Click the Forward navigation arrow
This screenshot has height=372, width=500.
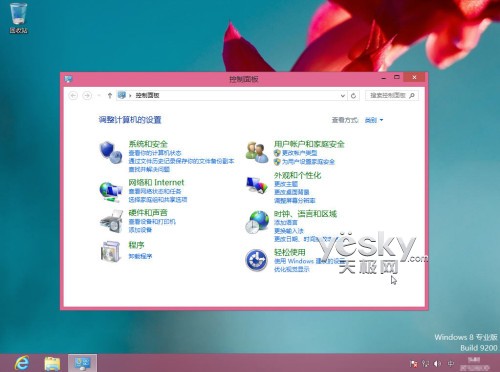tap(87, 96)
